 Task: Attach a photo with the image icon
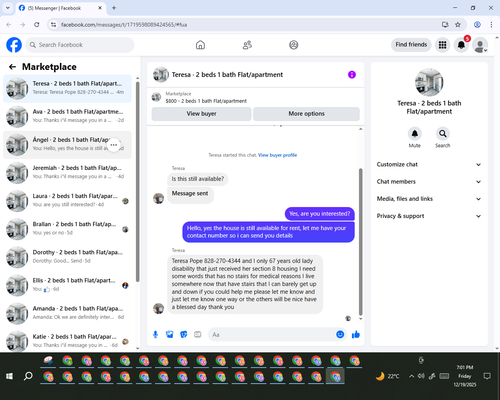(170, 334)
